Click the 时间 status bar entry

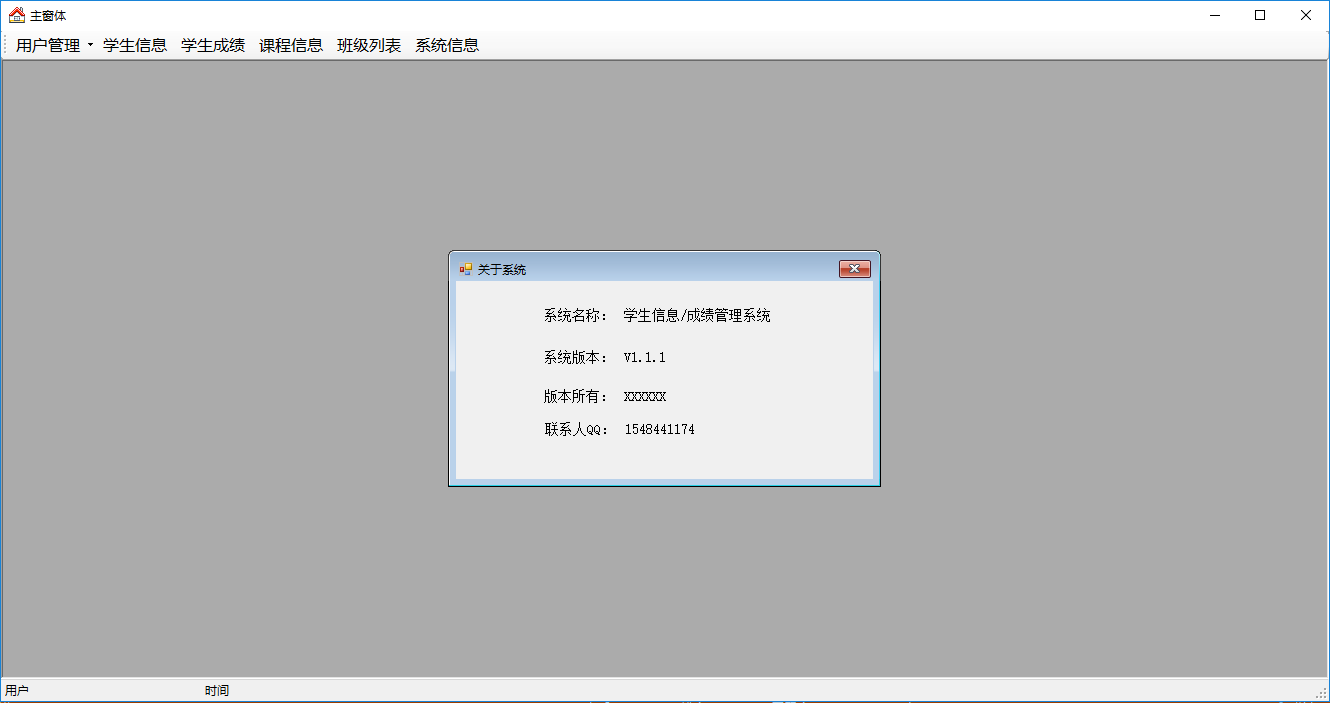(217, 691)
